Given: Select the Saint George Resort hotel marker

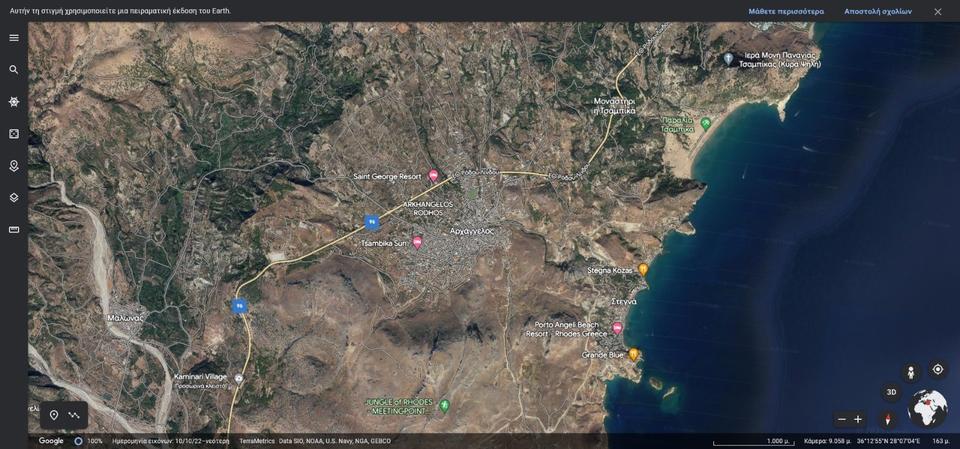Looking at the screenshot, I should [433, 176].
